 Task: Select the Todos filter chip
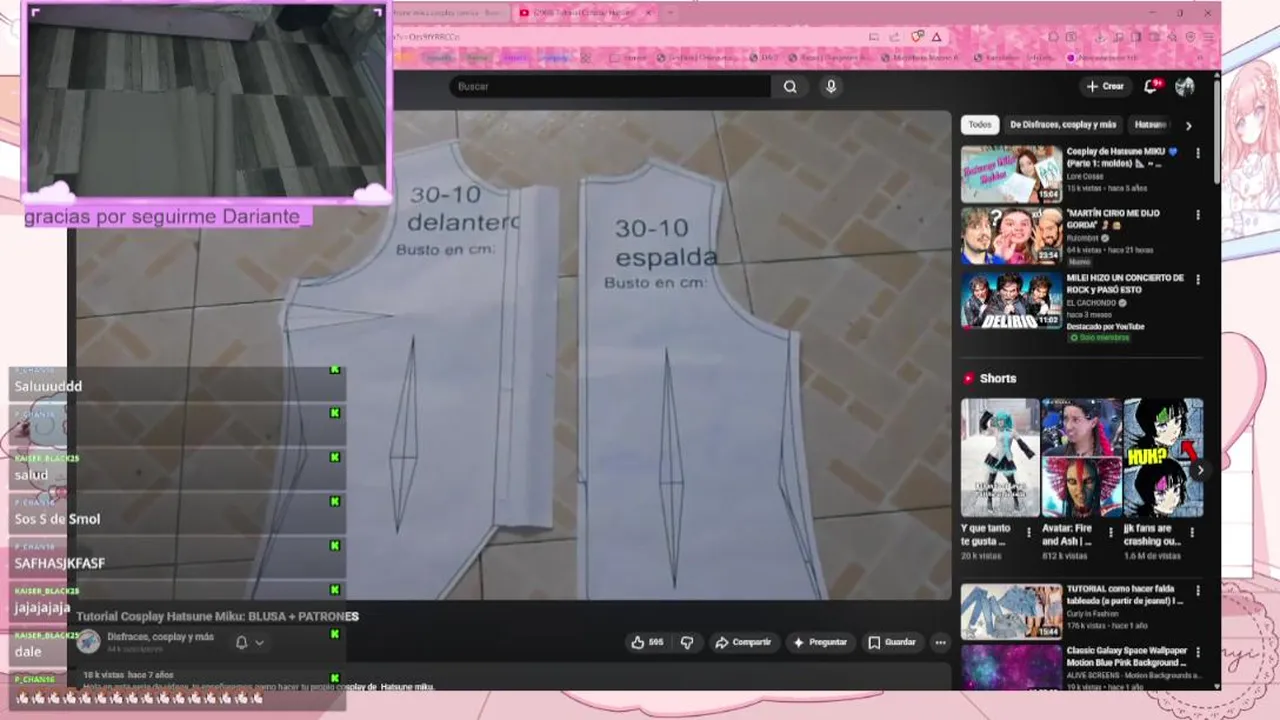click(980, 125)
